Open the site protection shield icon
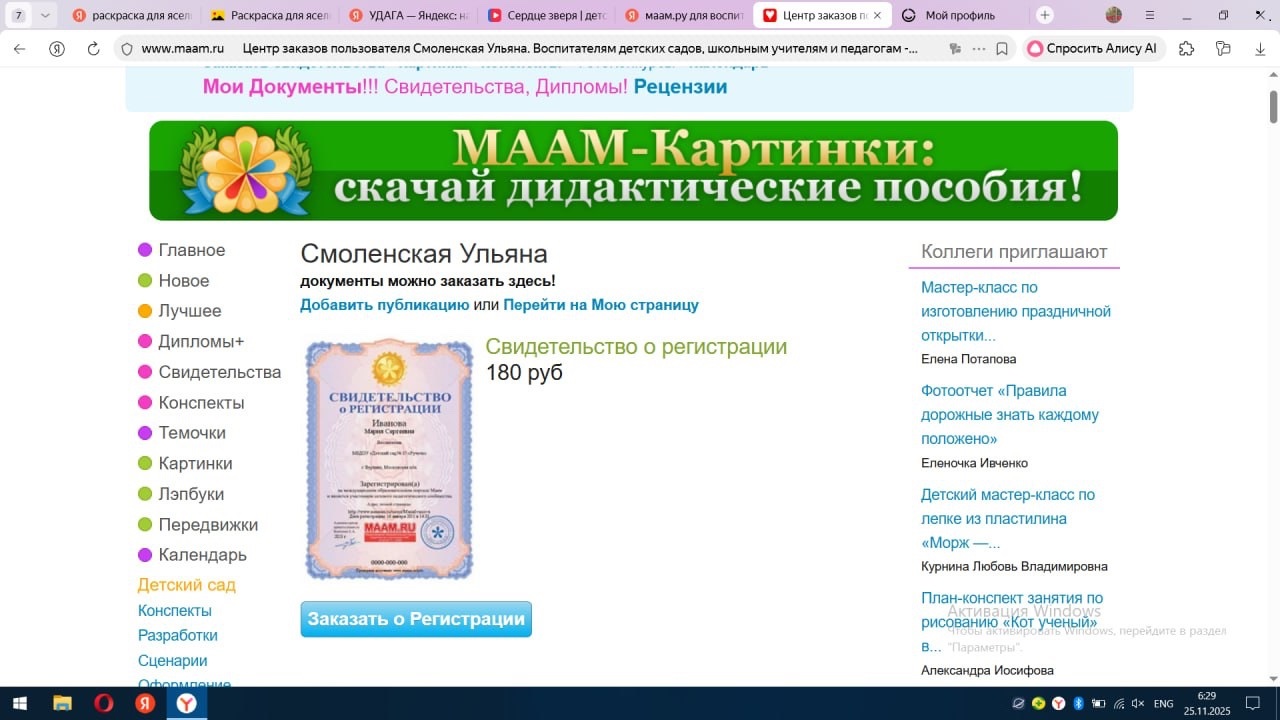This screenshot has width=1280, height=720. point(126,49)
